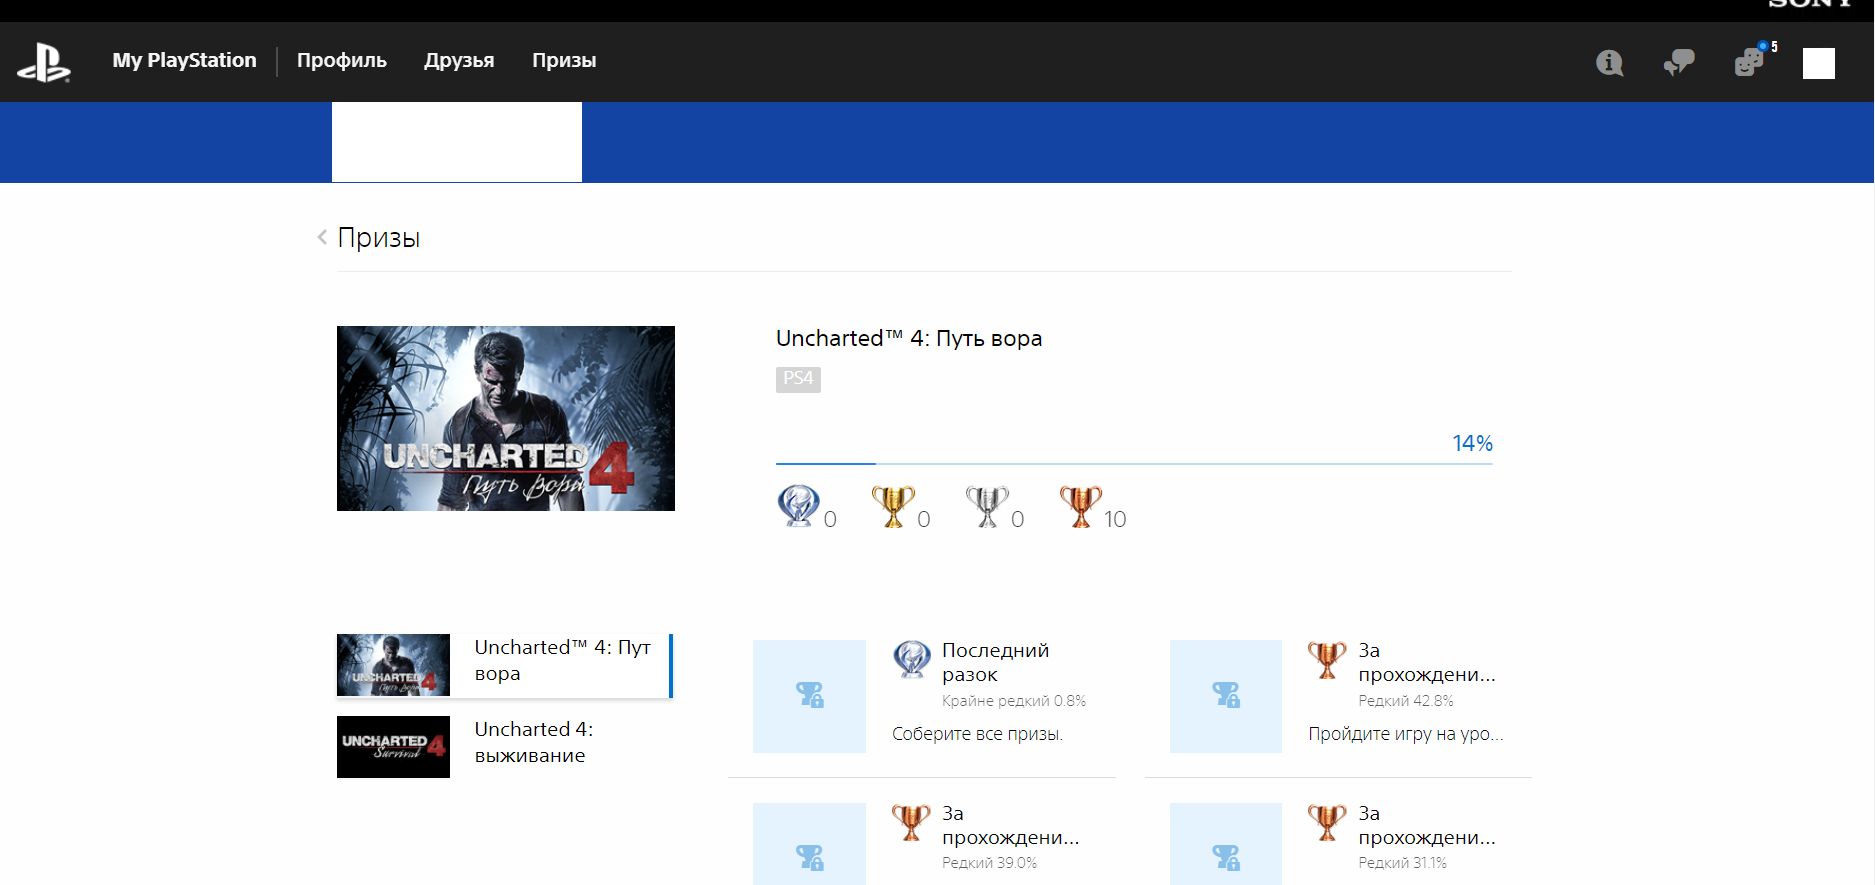Open the За прохождени... trophy rated 31.1%
This screenshot has height=885, width=1875.
point(1427,825)
